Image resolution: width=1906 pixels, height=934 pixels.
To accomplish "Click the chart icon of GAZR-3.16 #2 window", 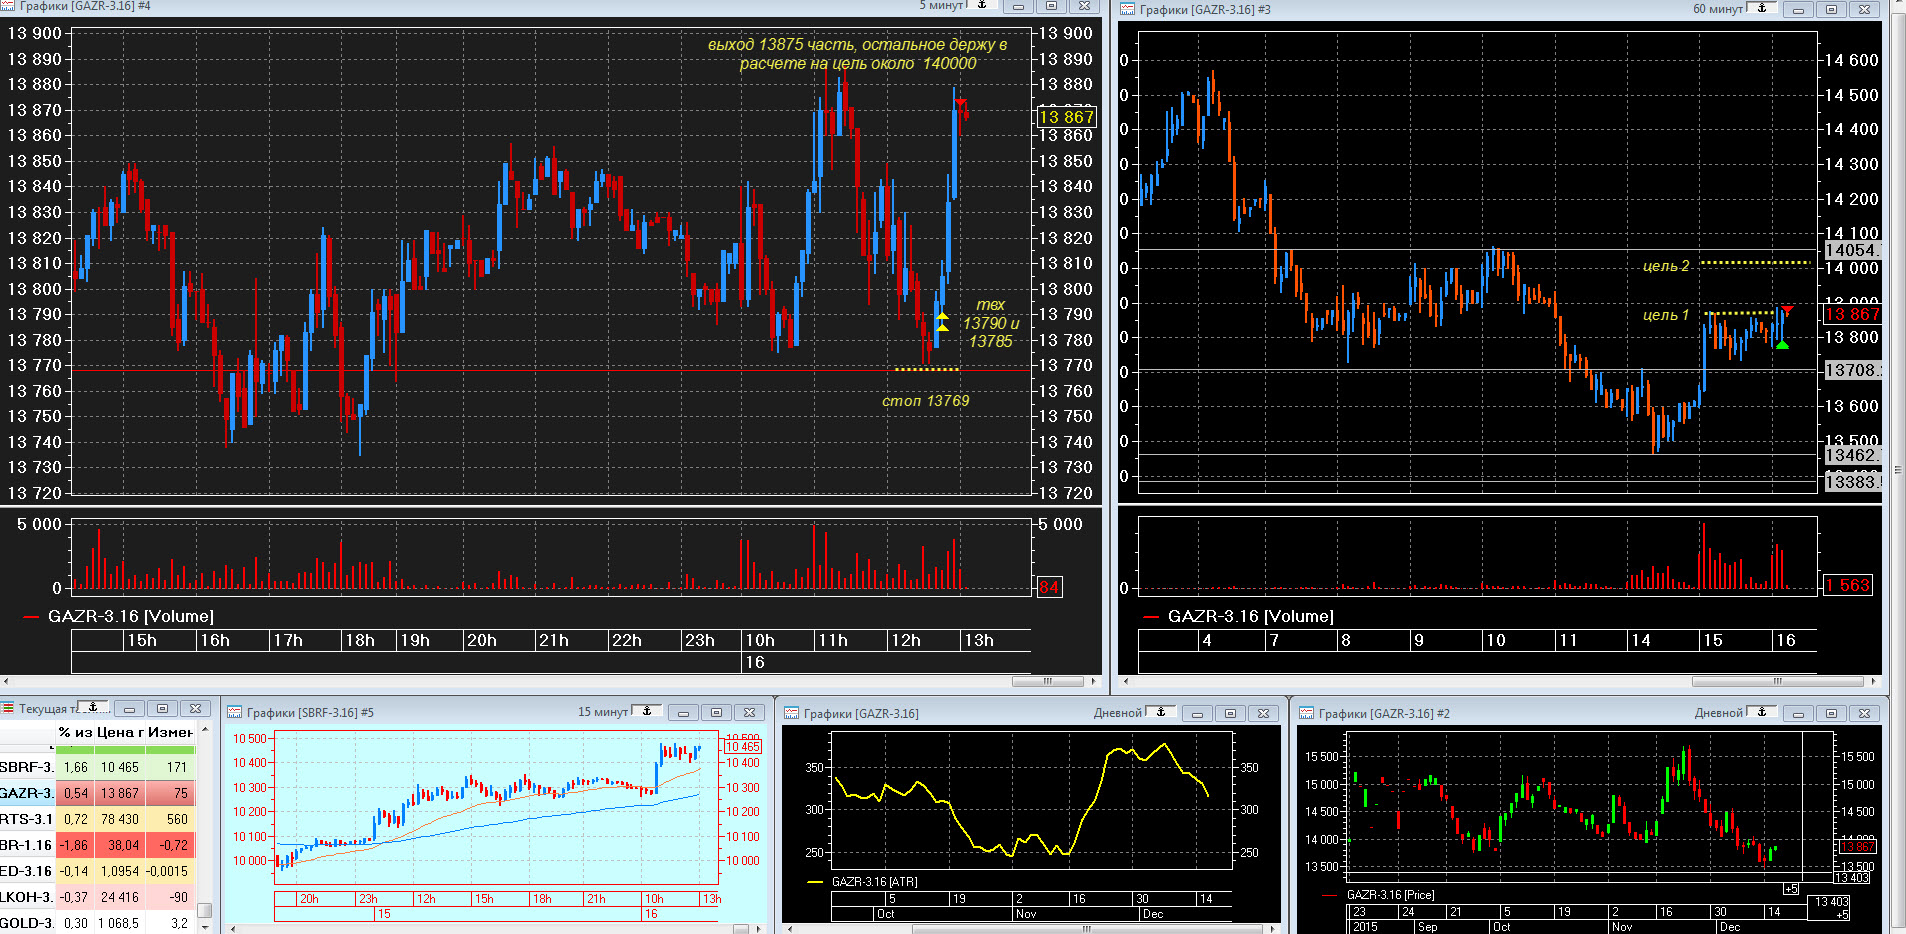I will [x=1306, y=713].
